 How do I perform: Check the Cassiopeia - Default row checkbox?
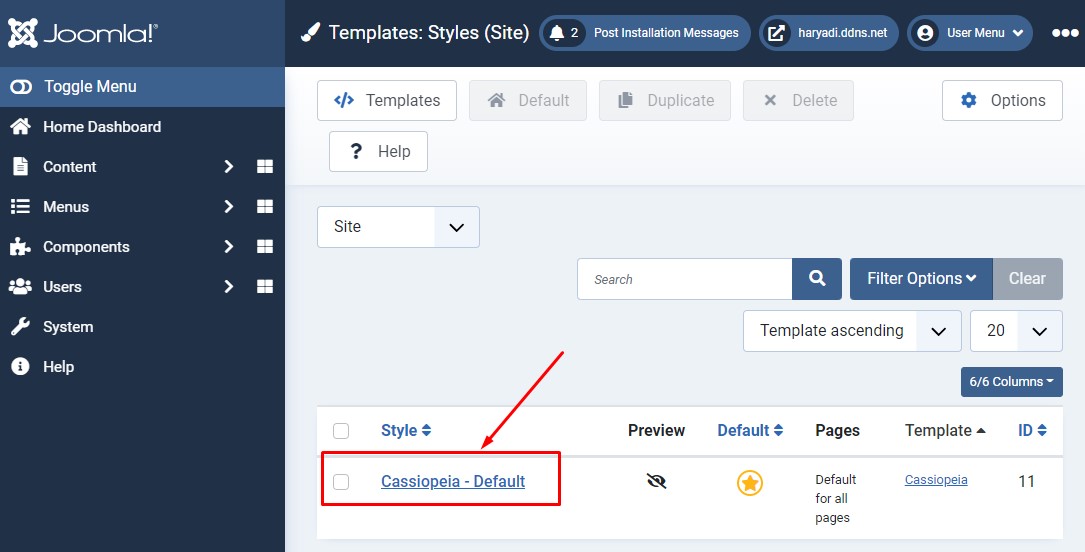[x=341, y=482]
